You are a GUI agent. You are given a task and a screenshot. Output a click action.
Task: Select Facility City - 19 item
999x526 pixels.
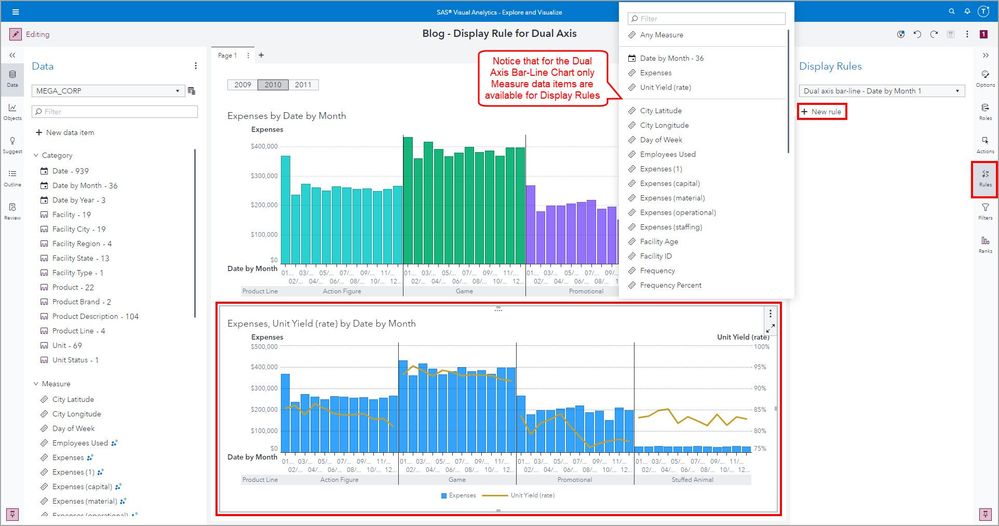coord(73,229)
